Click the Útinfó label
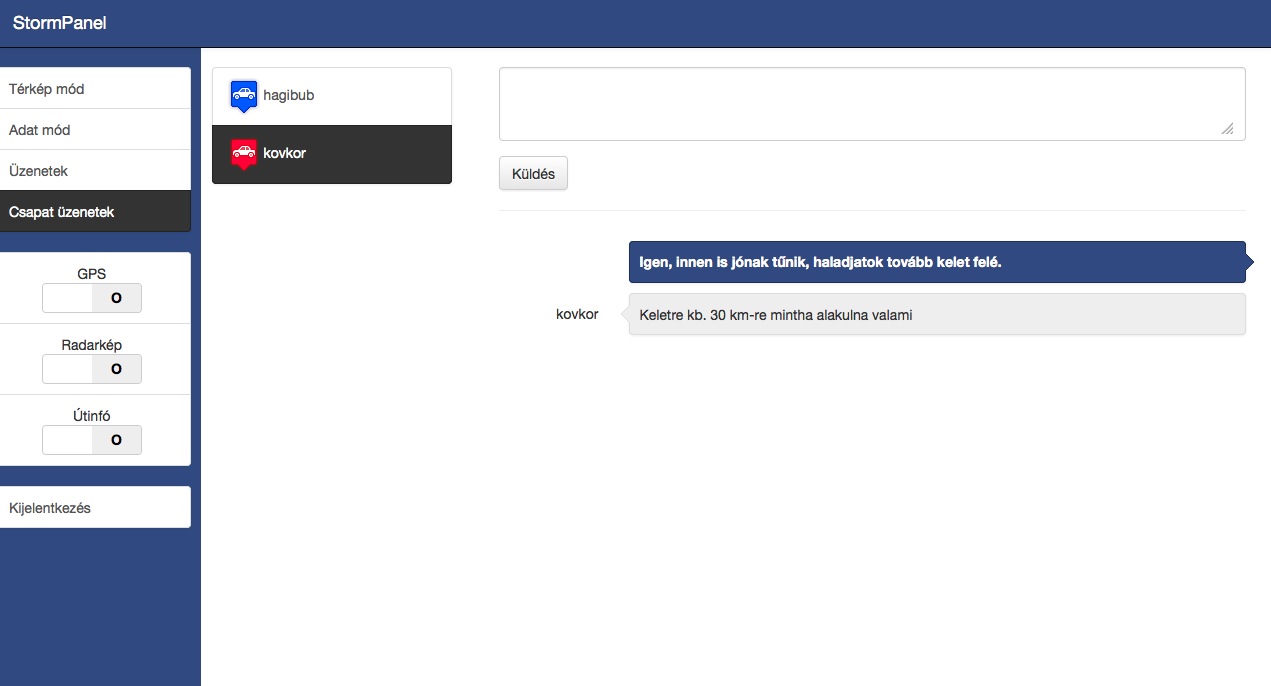This screenshot has height=686, width=1271. pyautogui.click(x=91, y=416)
